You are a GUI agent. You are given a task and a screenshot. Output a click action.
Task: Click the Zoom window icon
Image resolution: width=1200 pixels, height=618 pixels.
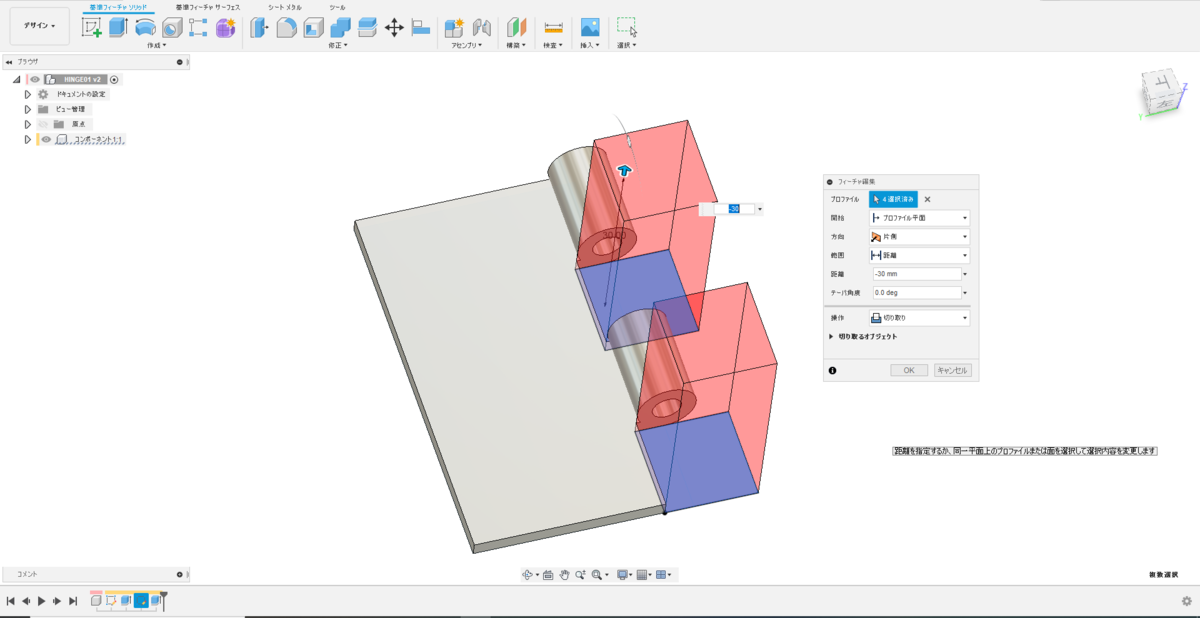[x=580, y=575]
